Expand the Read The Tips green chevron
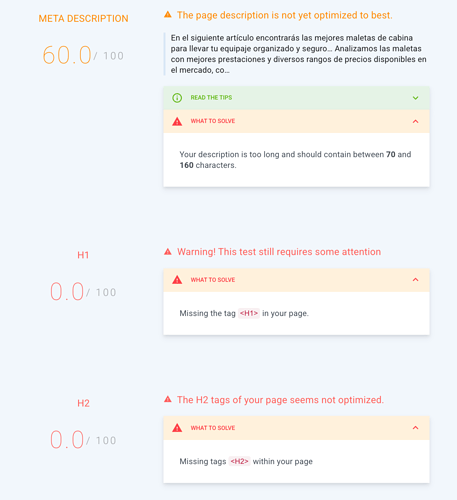457x500 pixels. (415, 98)
